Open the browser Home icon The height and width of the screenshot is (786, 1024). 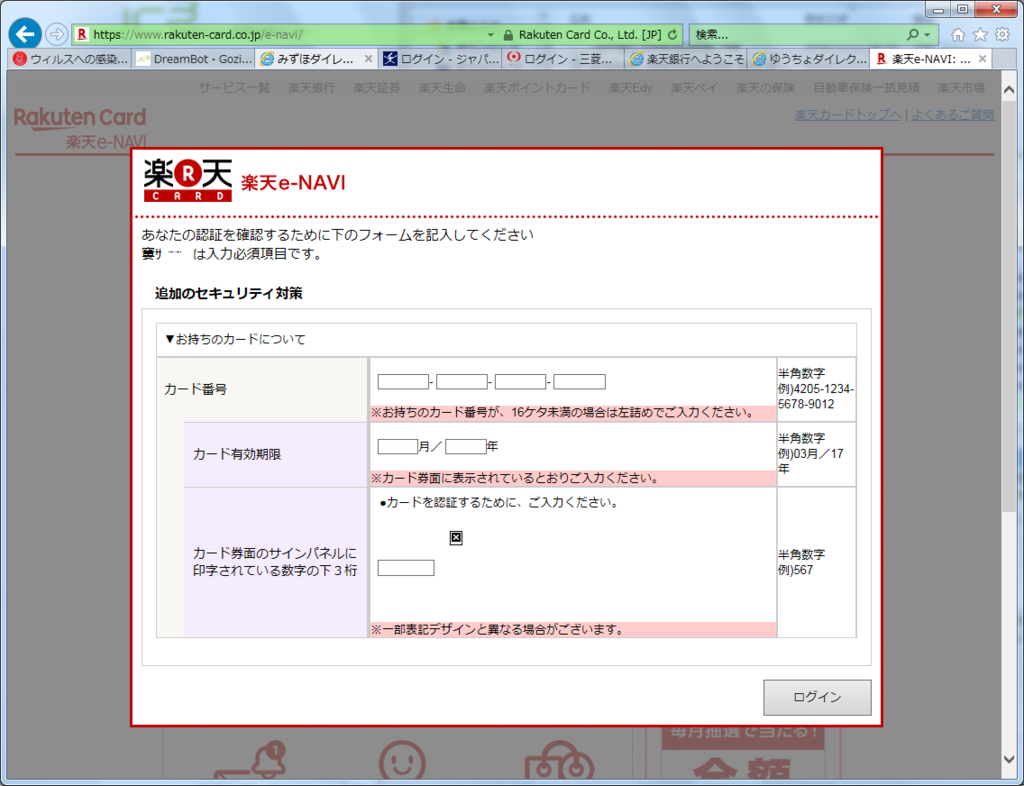[957, 35]
